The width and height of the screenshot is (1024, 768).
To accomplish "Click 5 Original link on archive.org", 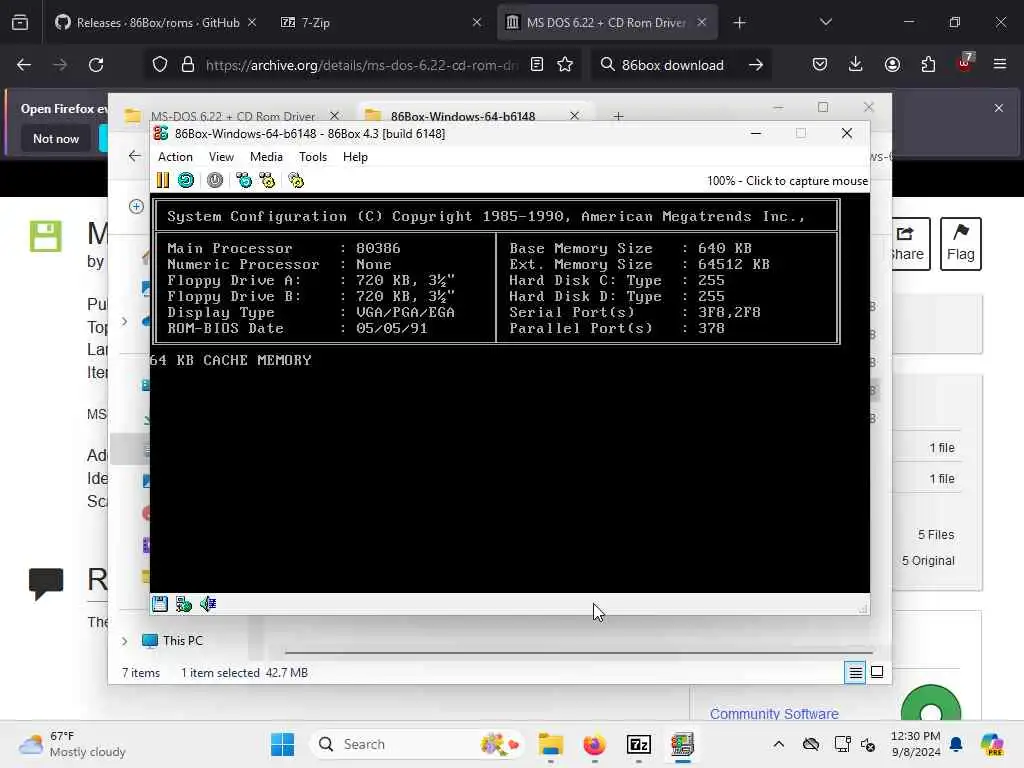I will [928, 560].
